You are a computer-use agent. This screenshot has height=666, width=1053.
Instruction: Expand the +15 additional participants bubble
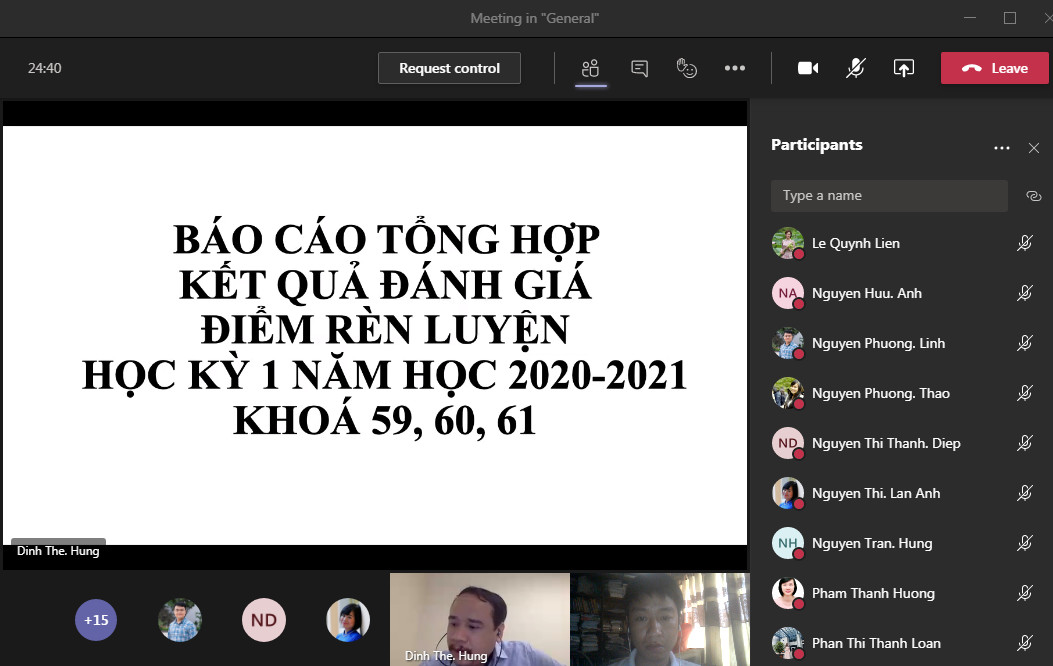click(96, 620)
